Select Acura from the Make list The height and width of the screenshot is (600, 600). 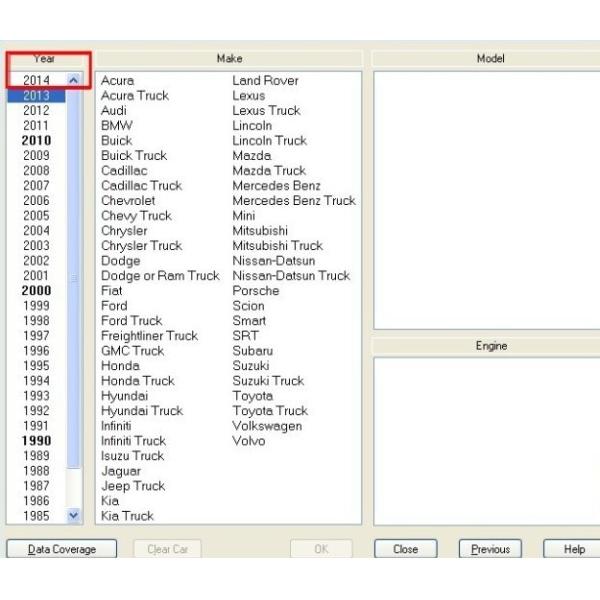(x=117, y=81)
